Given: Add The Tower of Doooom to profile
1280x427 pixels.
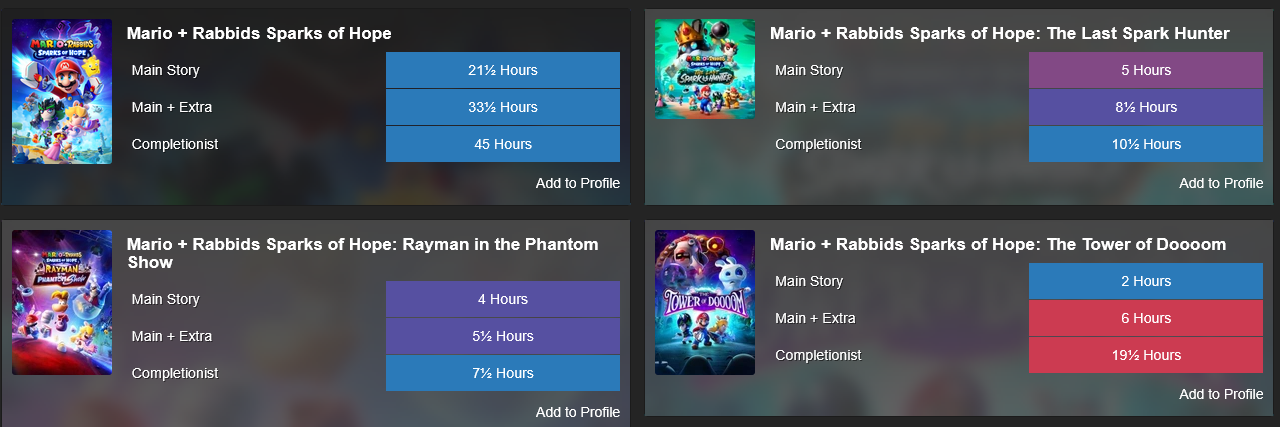Looking at the screenshot, I should (x=1221, y=394).
